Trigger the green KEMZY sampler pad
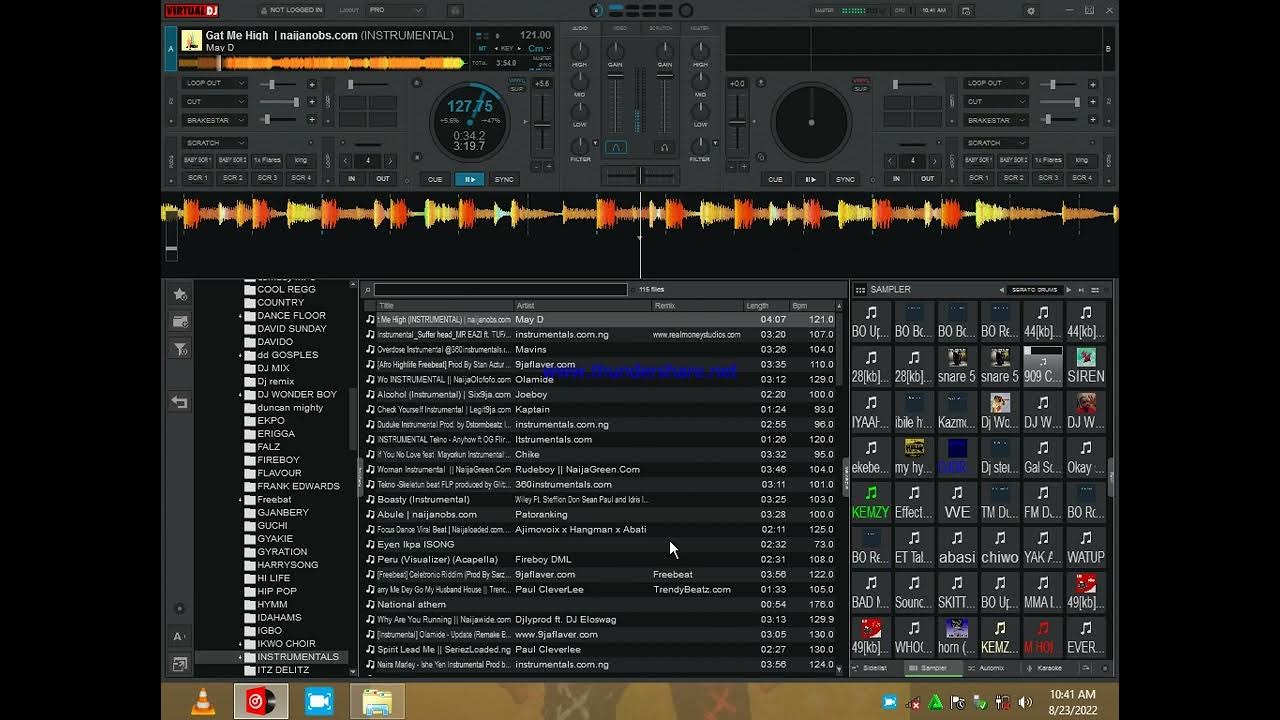The image size is (1280, 720). pyautogui.click(x=870, y=501)
